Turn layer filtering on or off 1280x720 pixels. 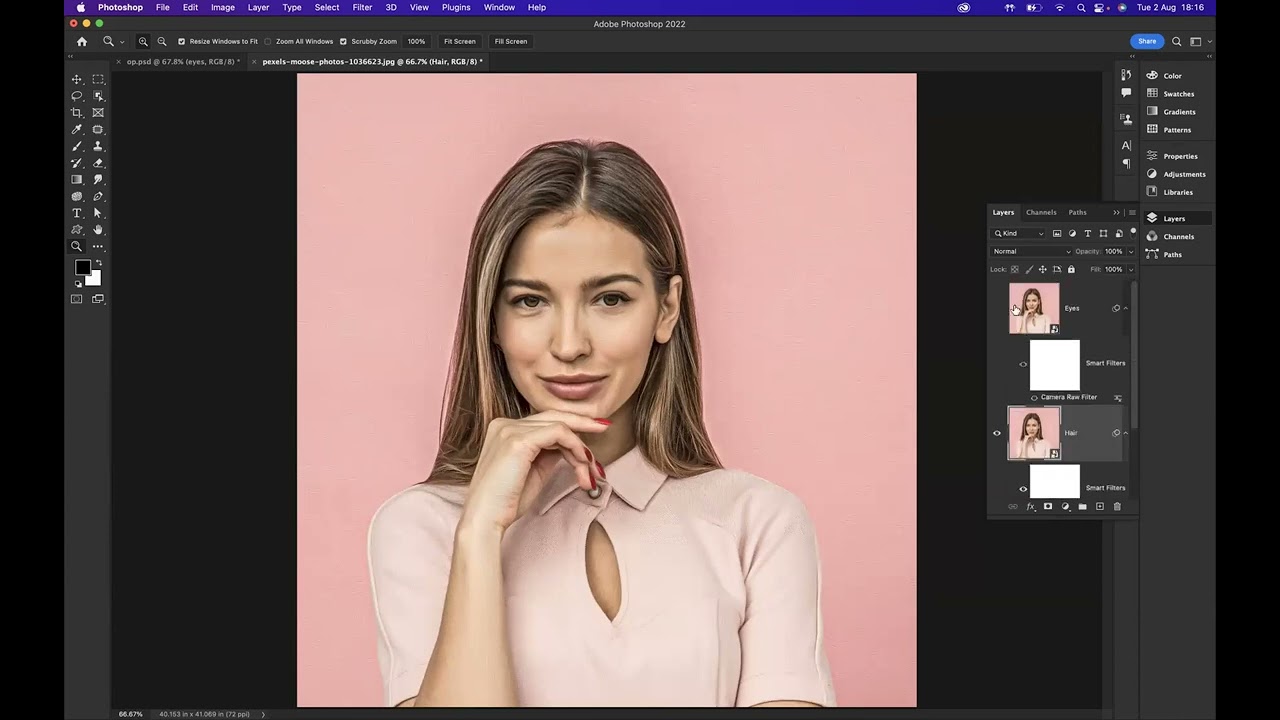point(1133,232)
